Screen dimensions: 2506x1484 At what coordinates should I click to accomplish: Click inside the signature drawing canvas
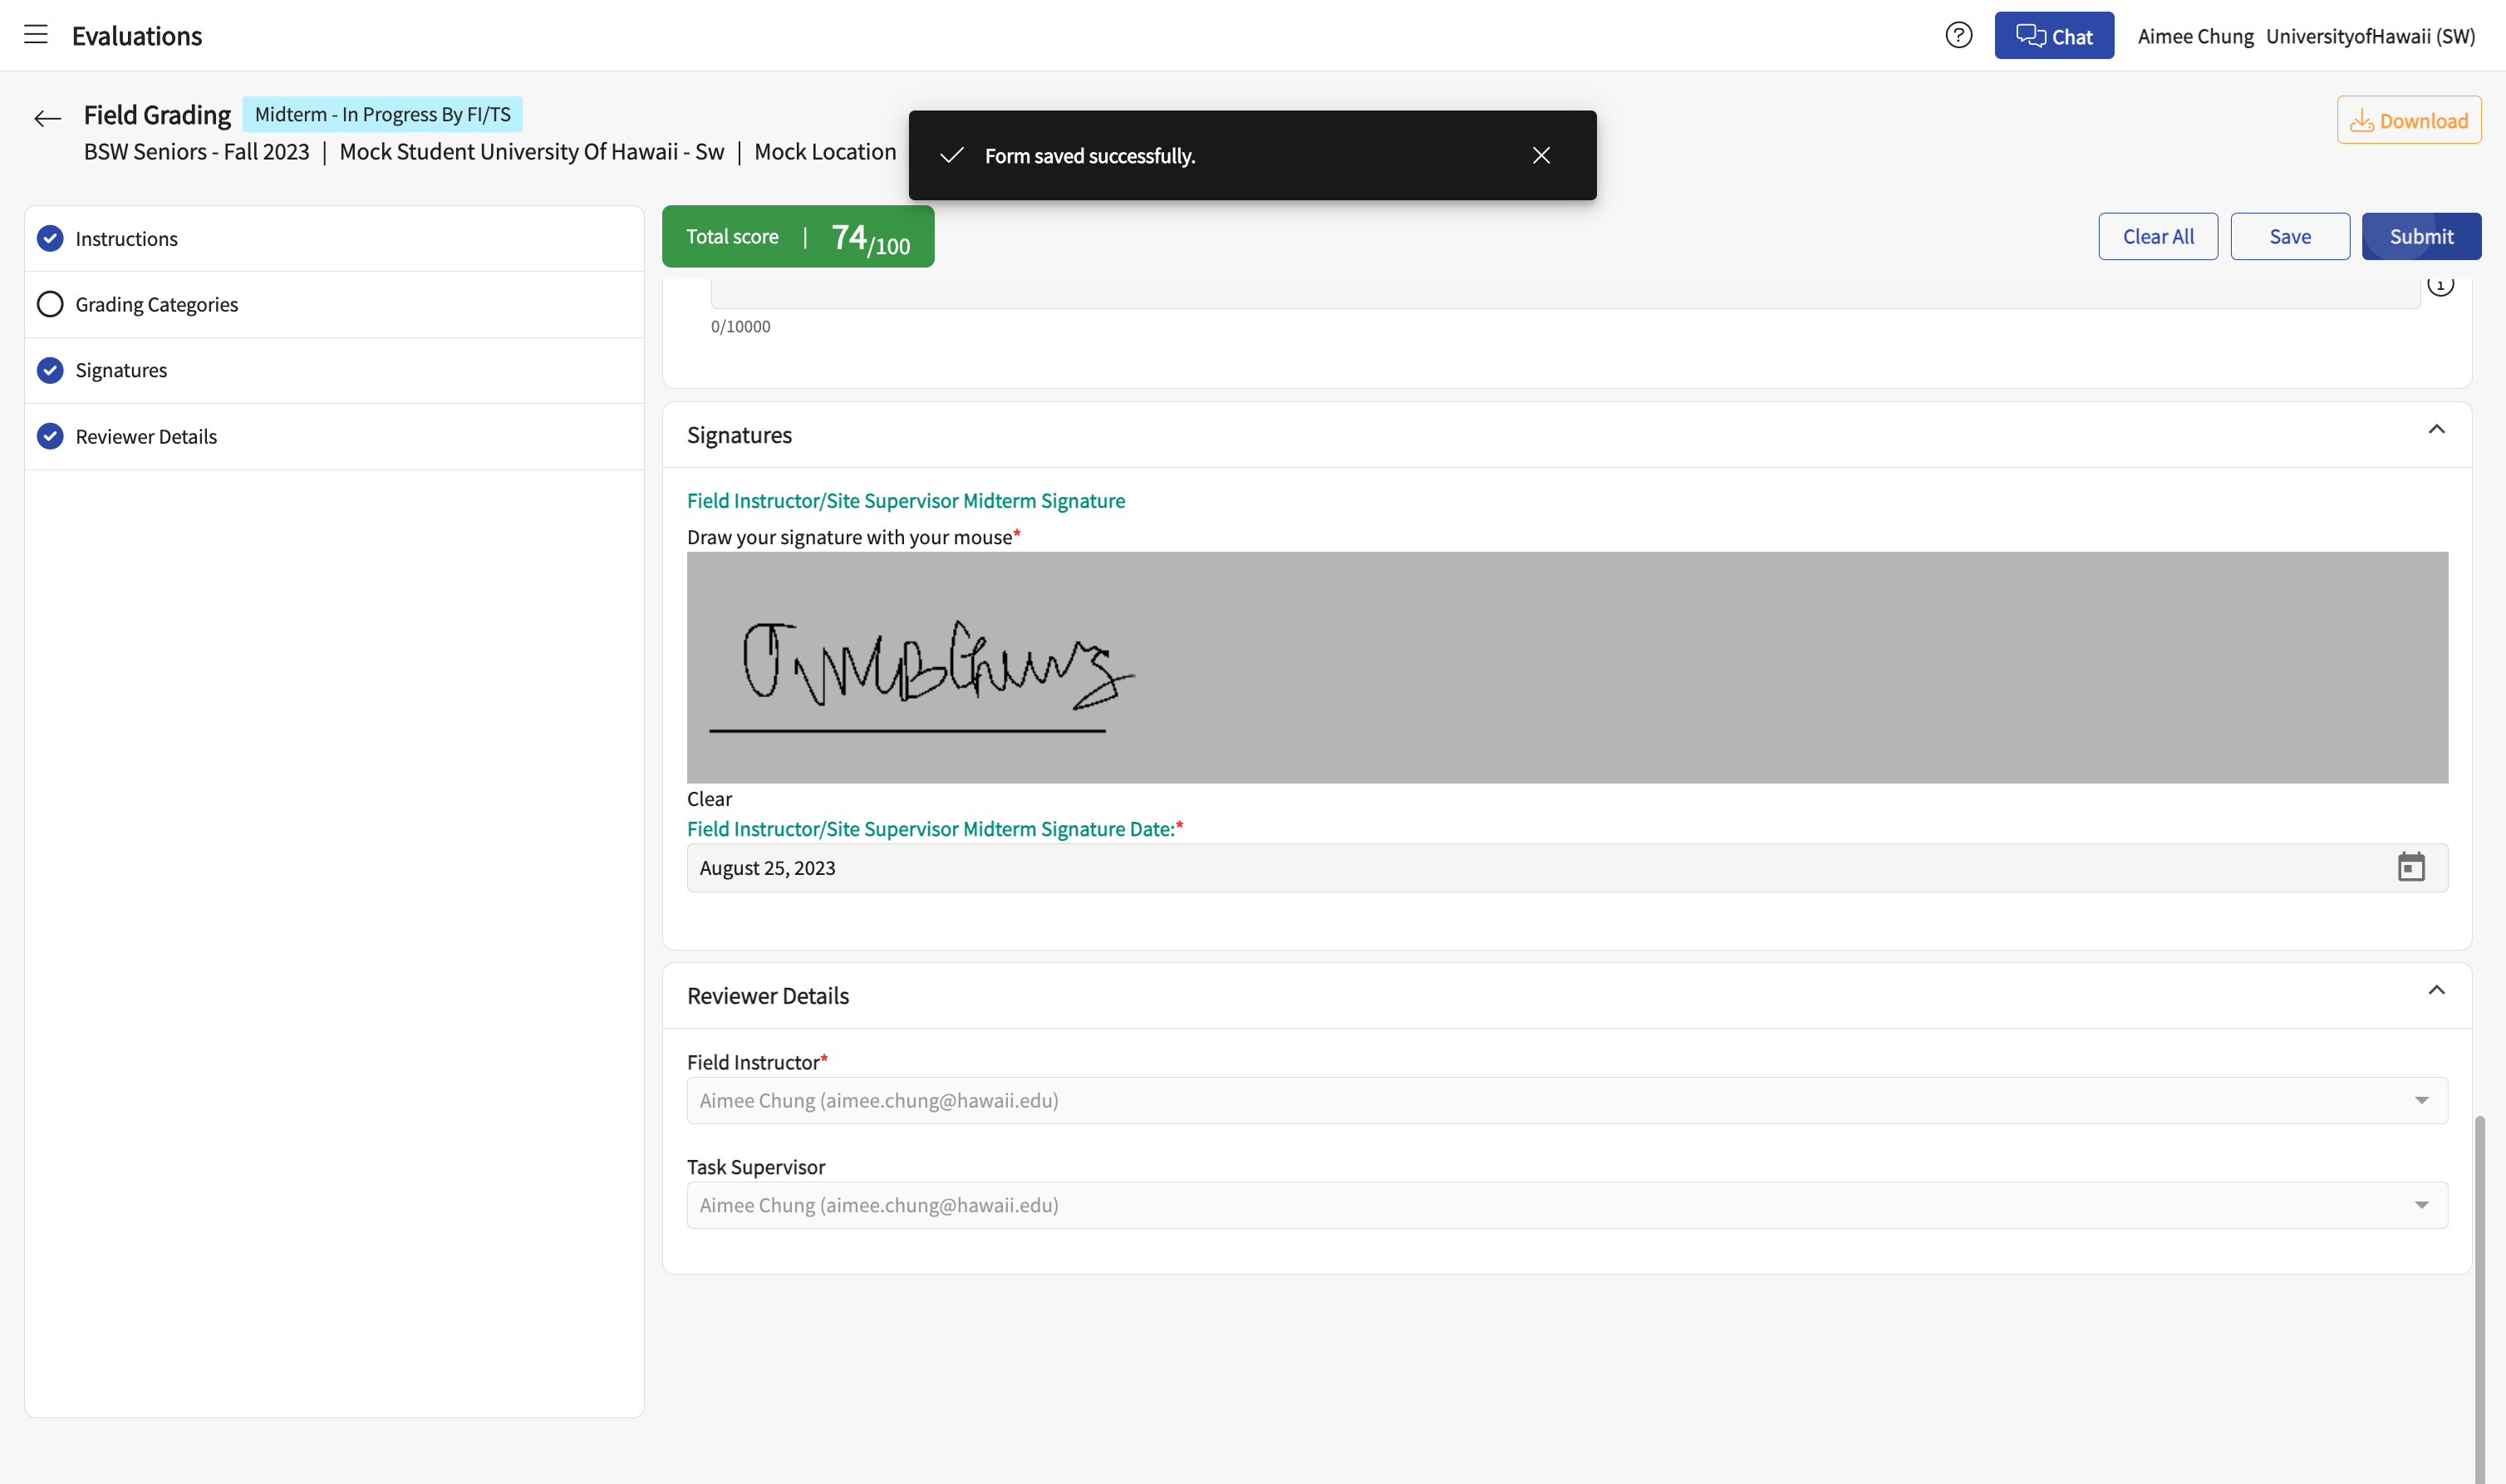1567,667
